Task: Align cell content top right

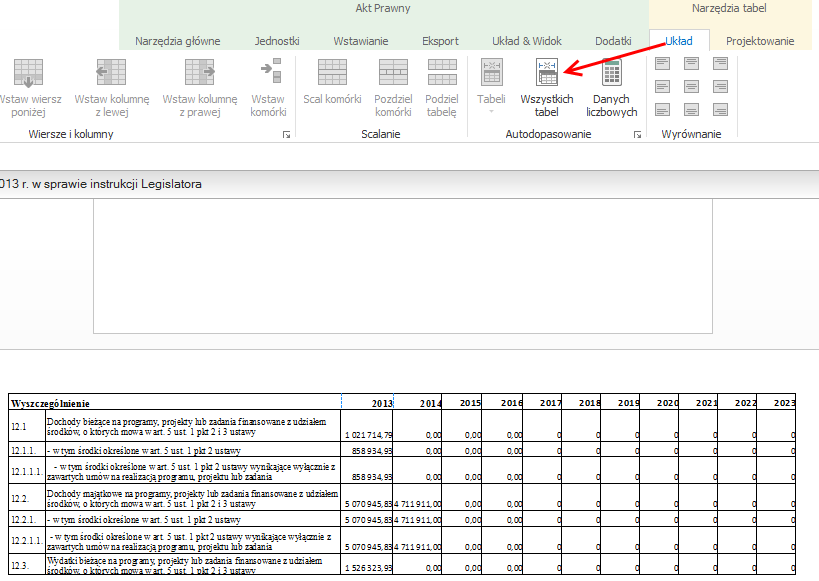Action: point(720,64)
